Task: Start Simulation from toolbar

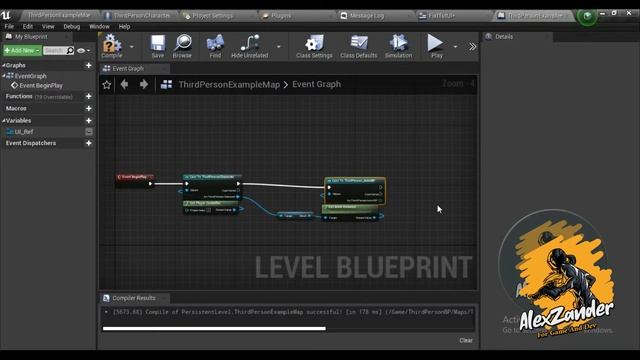Action: [398, 46]
